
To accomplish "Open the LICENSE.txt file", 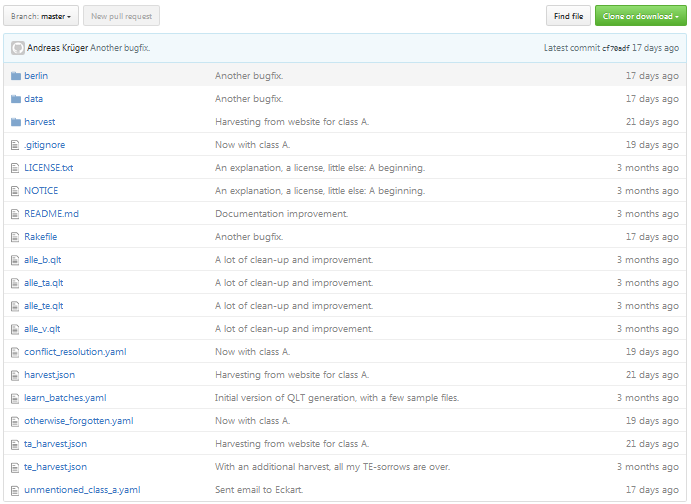I will click(48, 168).
